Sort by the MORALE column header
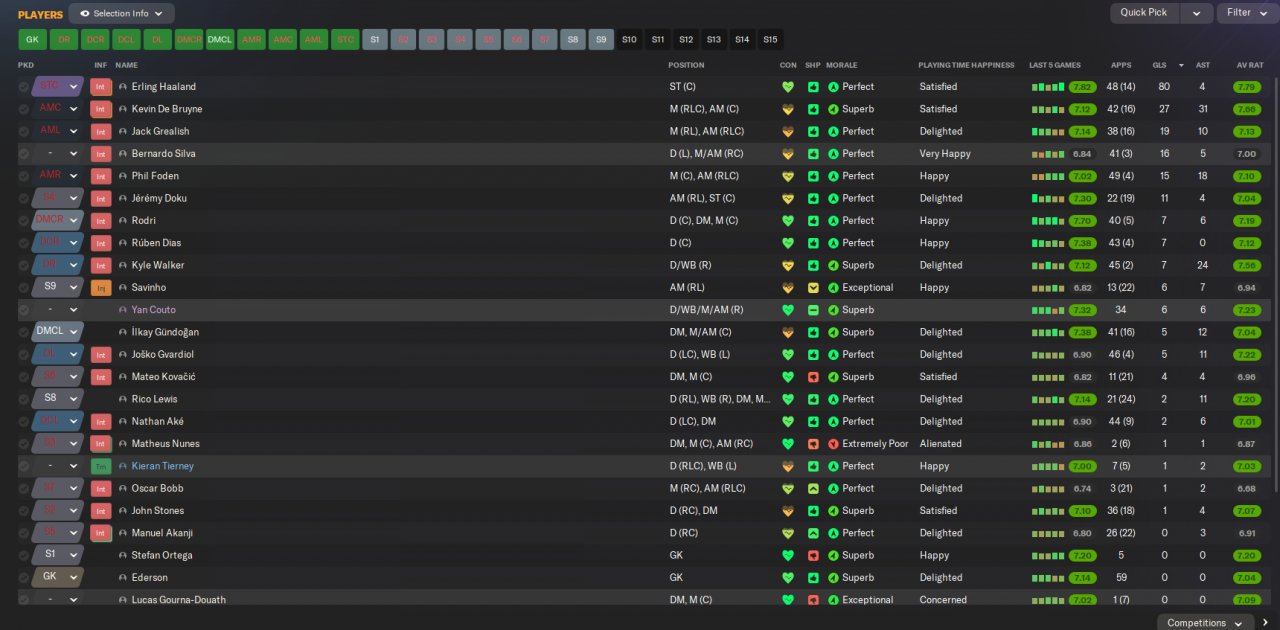The image size is (1280, 630). click(x=842, y=65)
